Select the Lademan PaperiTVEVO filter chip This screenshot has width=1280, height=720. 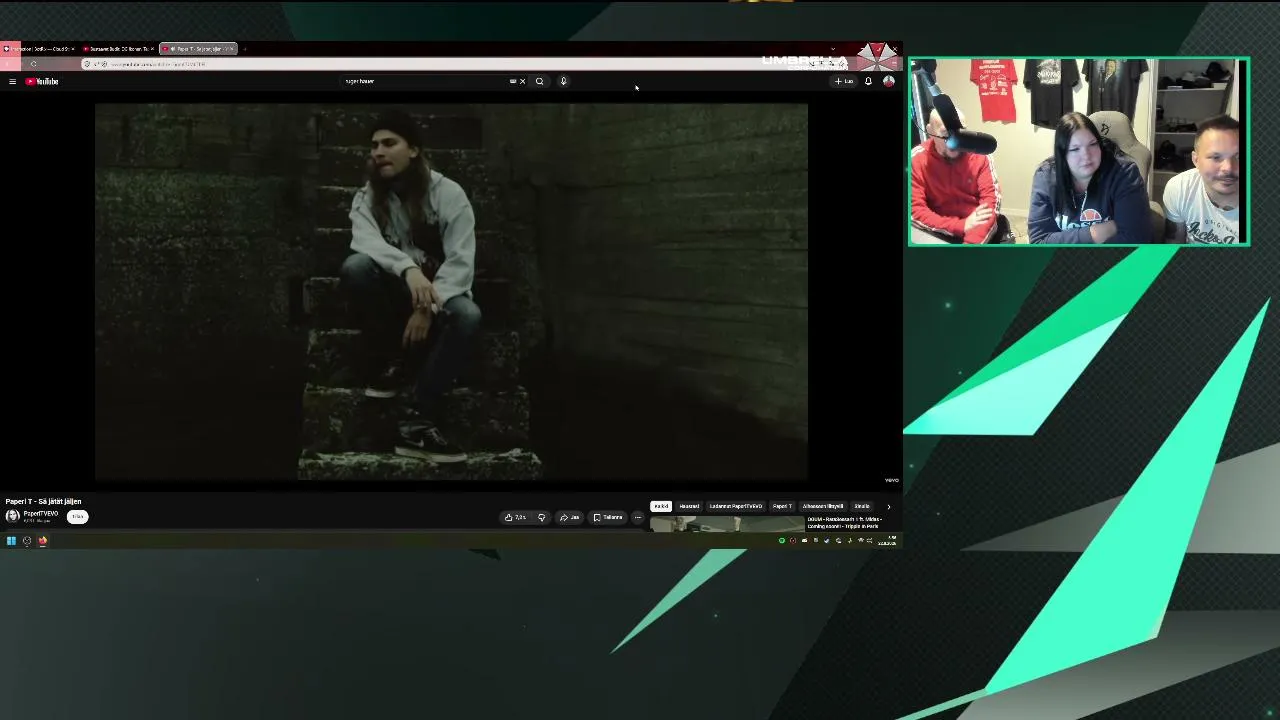click(736, 506)
